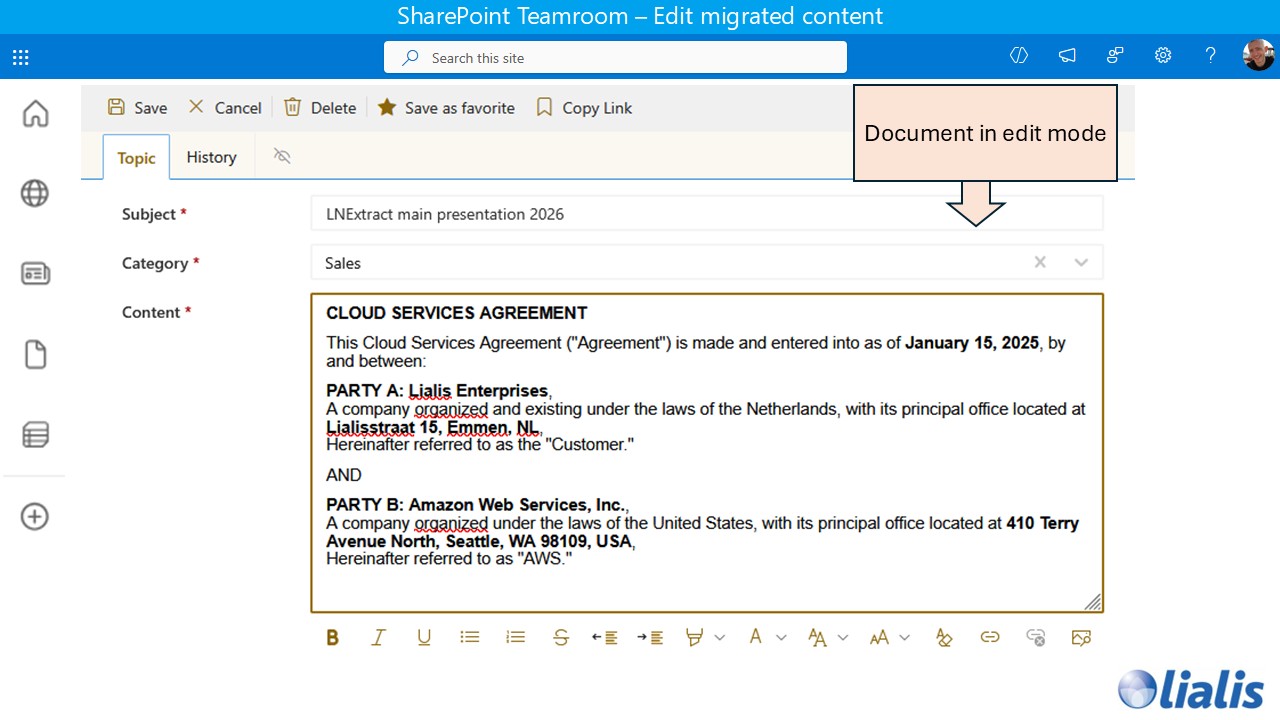
Task: Save the document with the Save button
Action: (138, 107)
